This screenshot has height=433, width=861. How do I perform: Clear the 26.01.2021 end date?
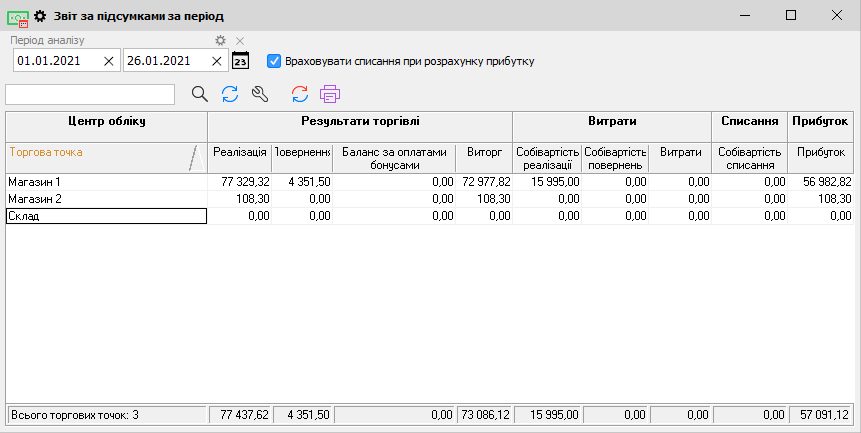pos(218,61)
